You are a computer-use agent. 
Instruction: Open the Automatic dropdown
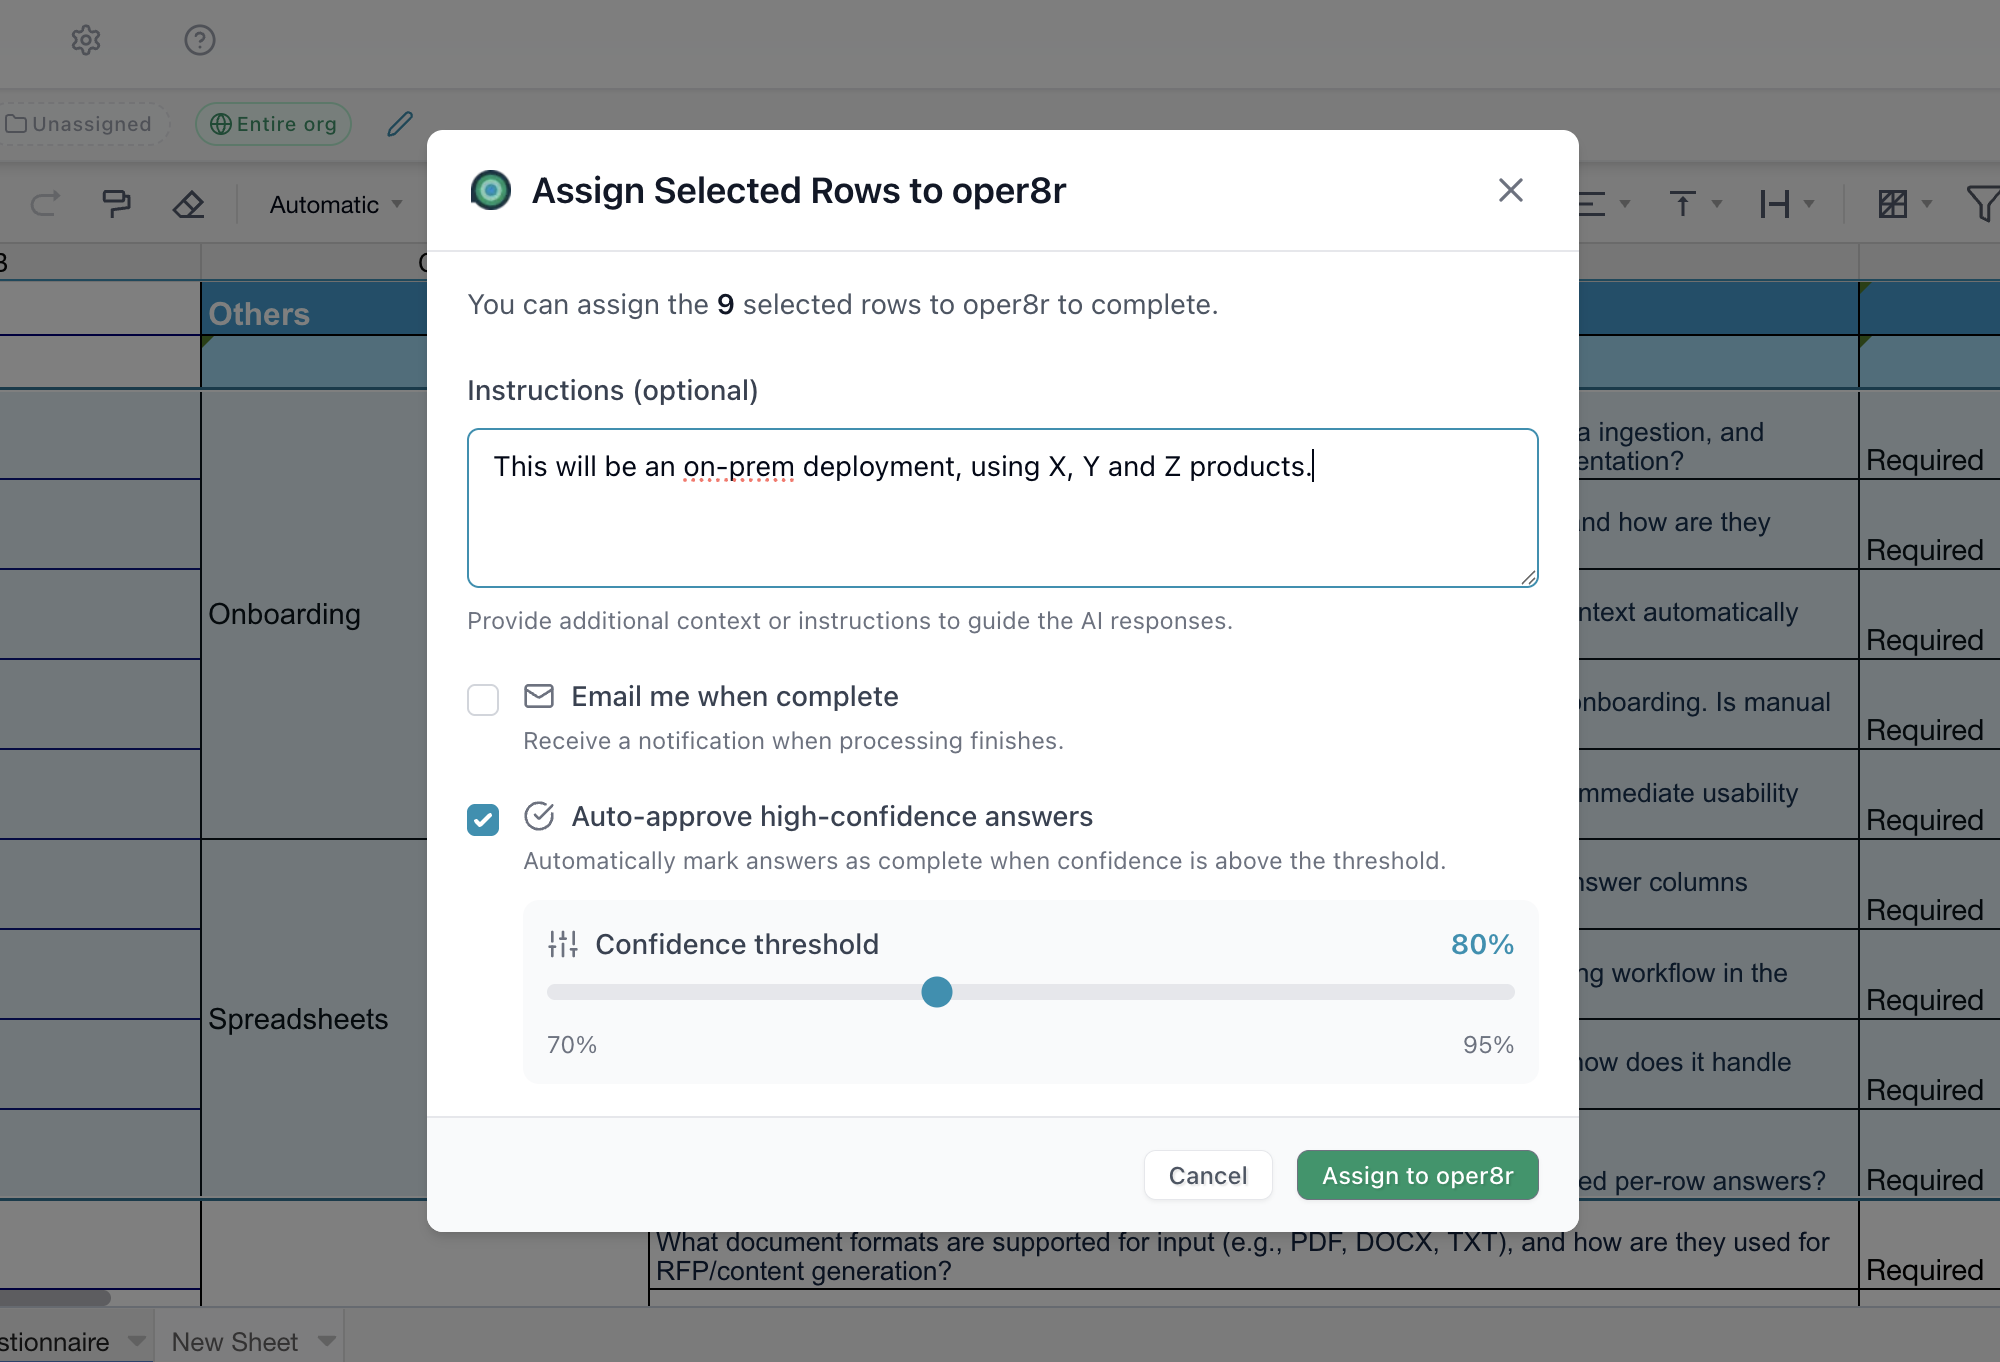pyautogui.click(x=335, y=203)
